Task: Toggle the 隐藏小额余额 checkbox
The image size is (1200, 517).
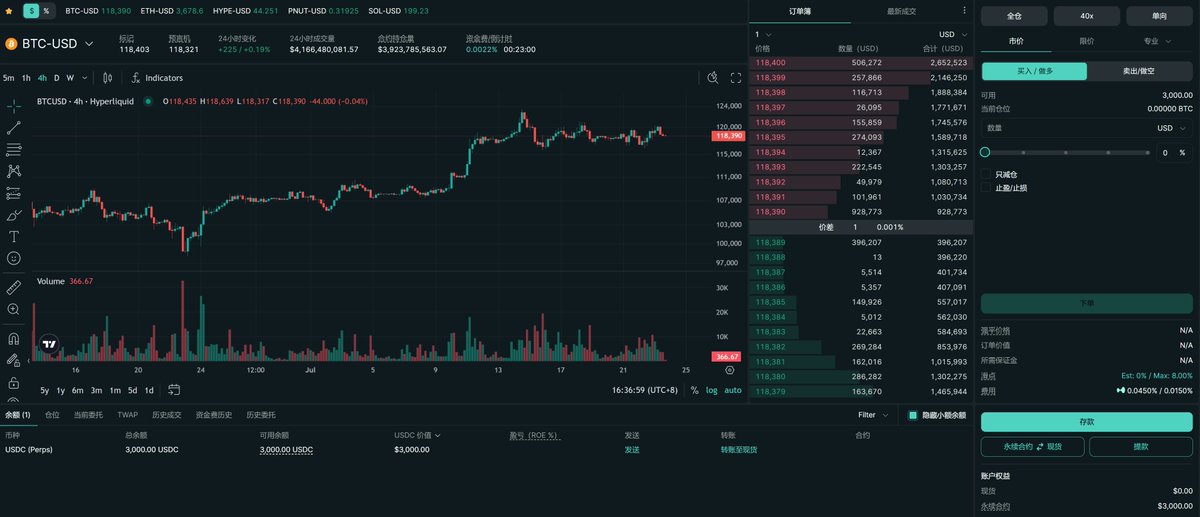Action: [x=913, y=415]
